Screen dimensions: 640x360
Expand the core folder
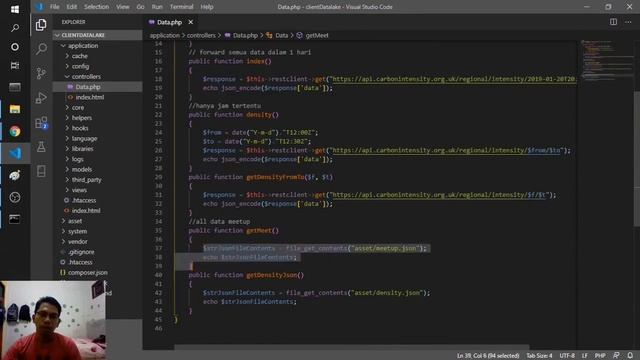(x=98, y=107)
